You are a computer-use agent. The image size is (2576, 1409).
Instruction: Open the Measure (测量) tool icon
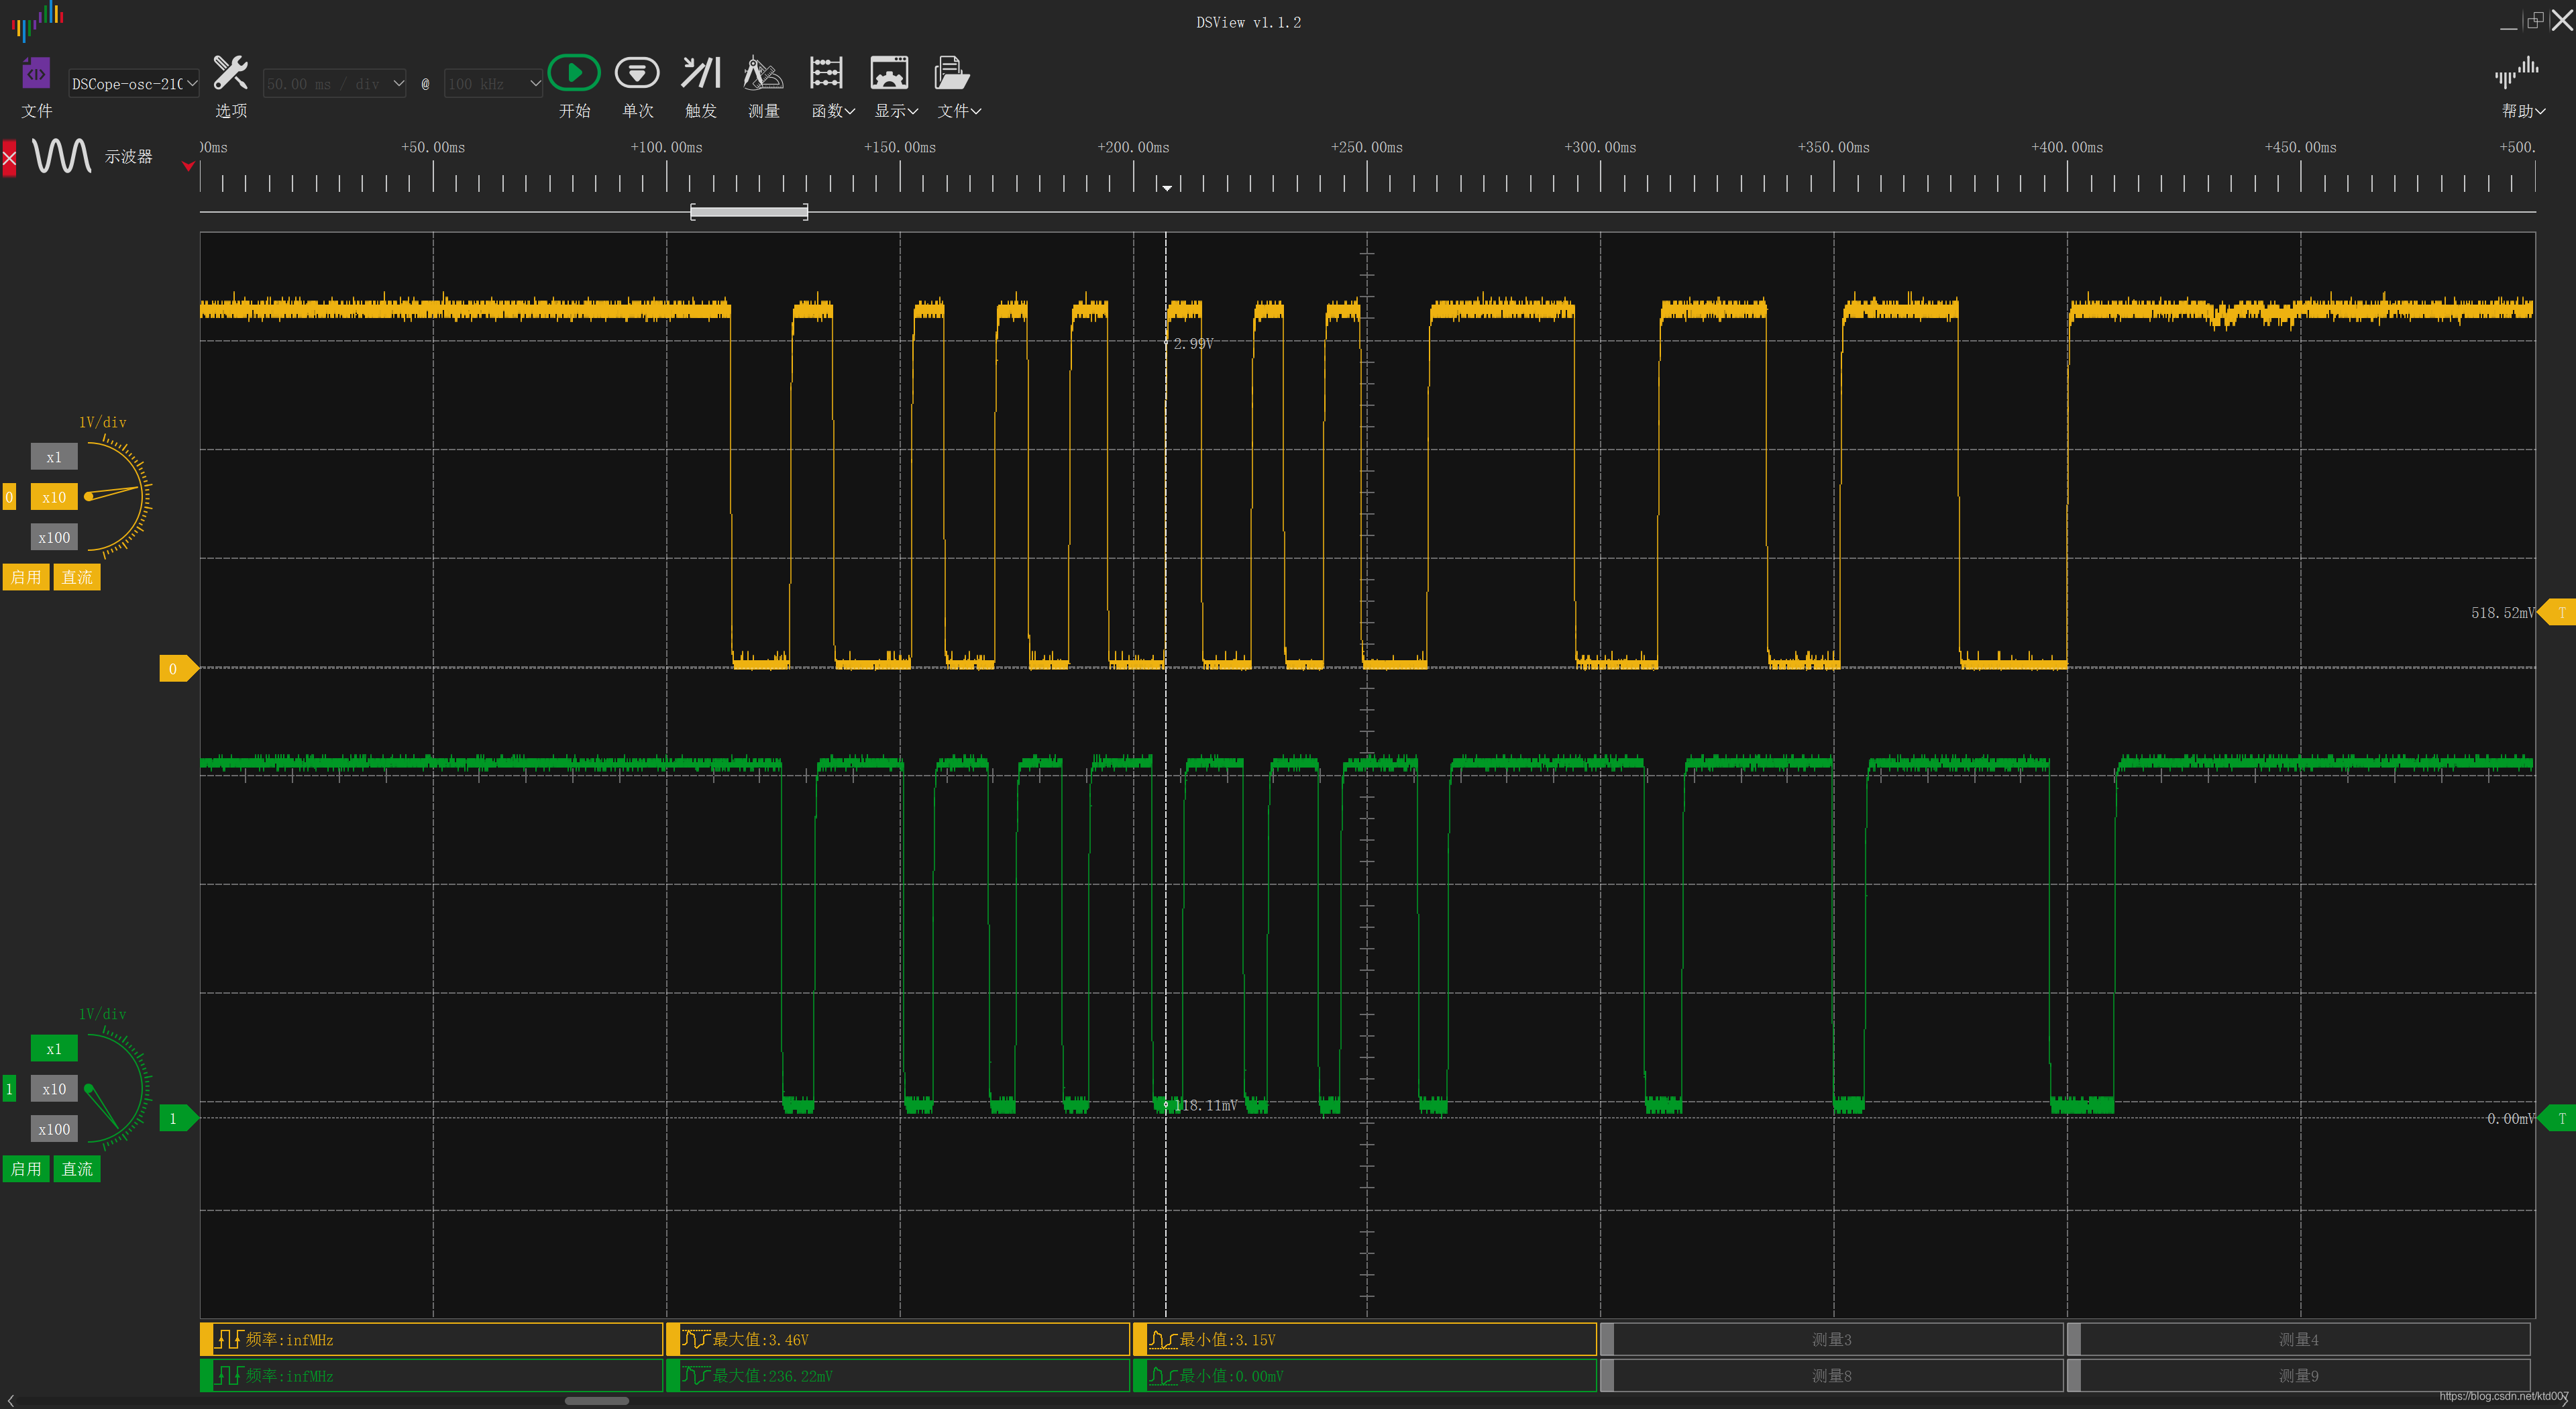[763, 73]
